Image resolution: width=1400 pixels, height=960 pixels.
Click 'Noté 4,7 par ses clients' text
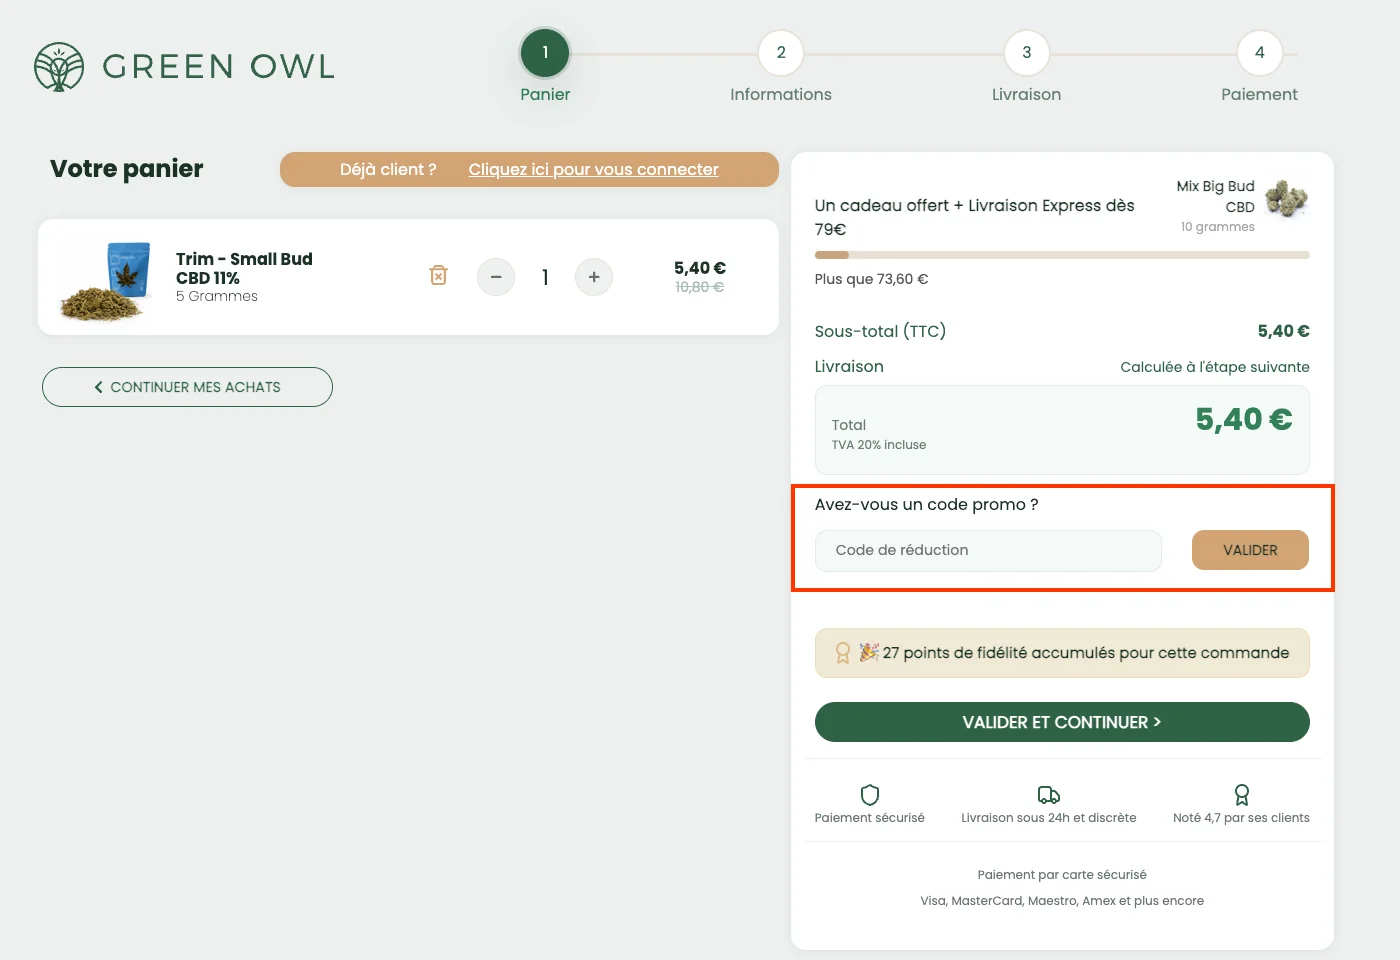pyautogui.click(x=1241, y=818)
